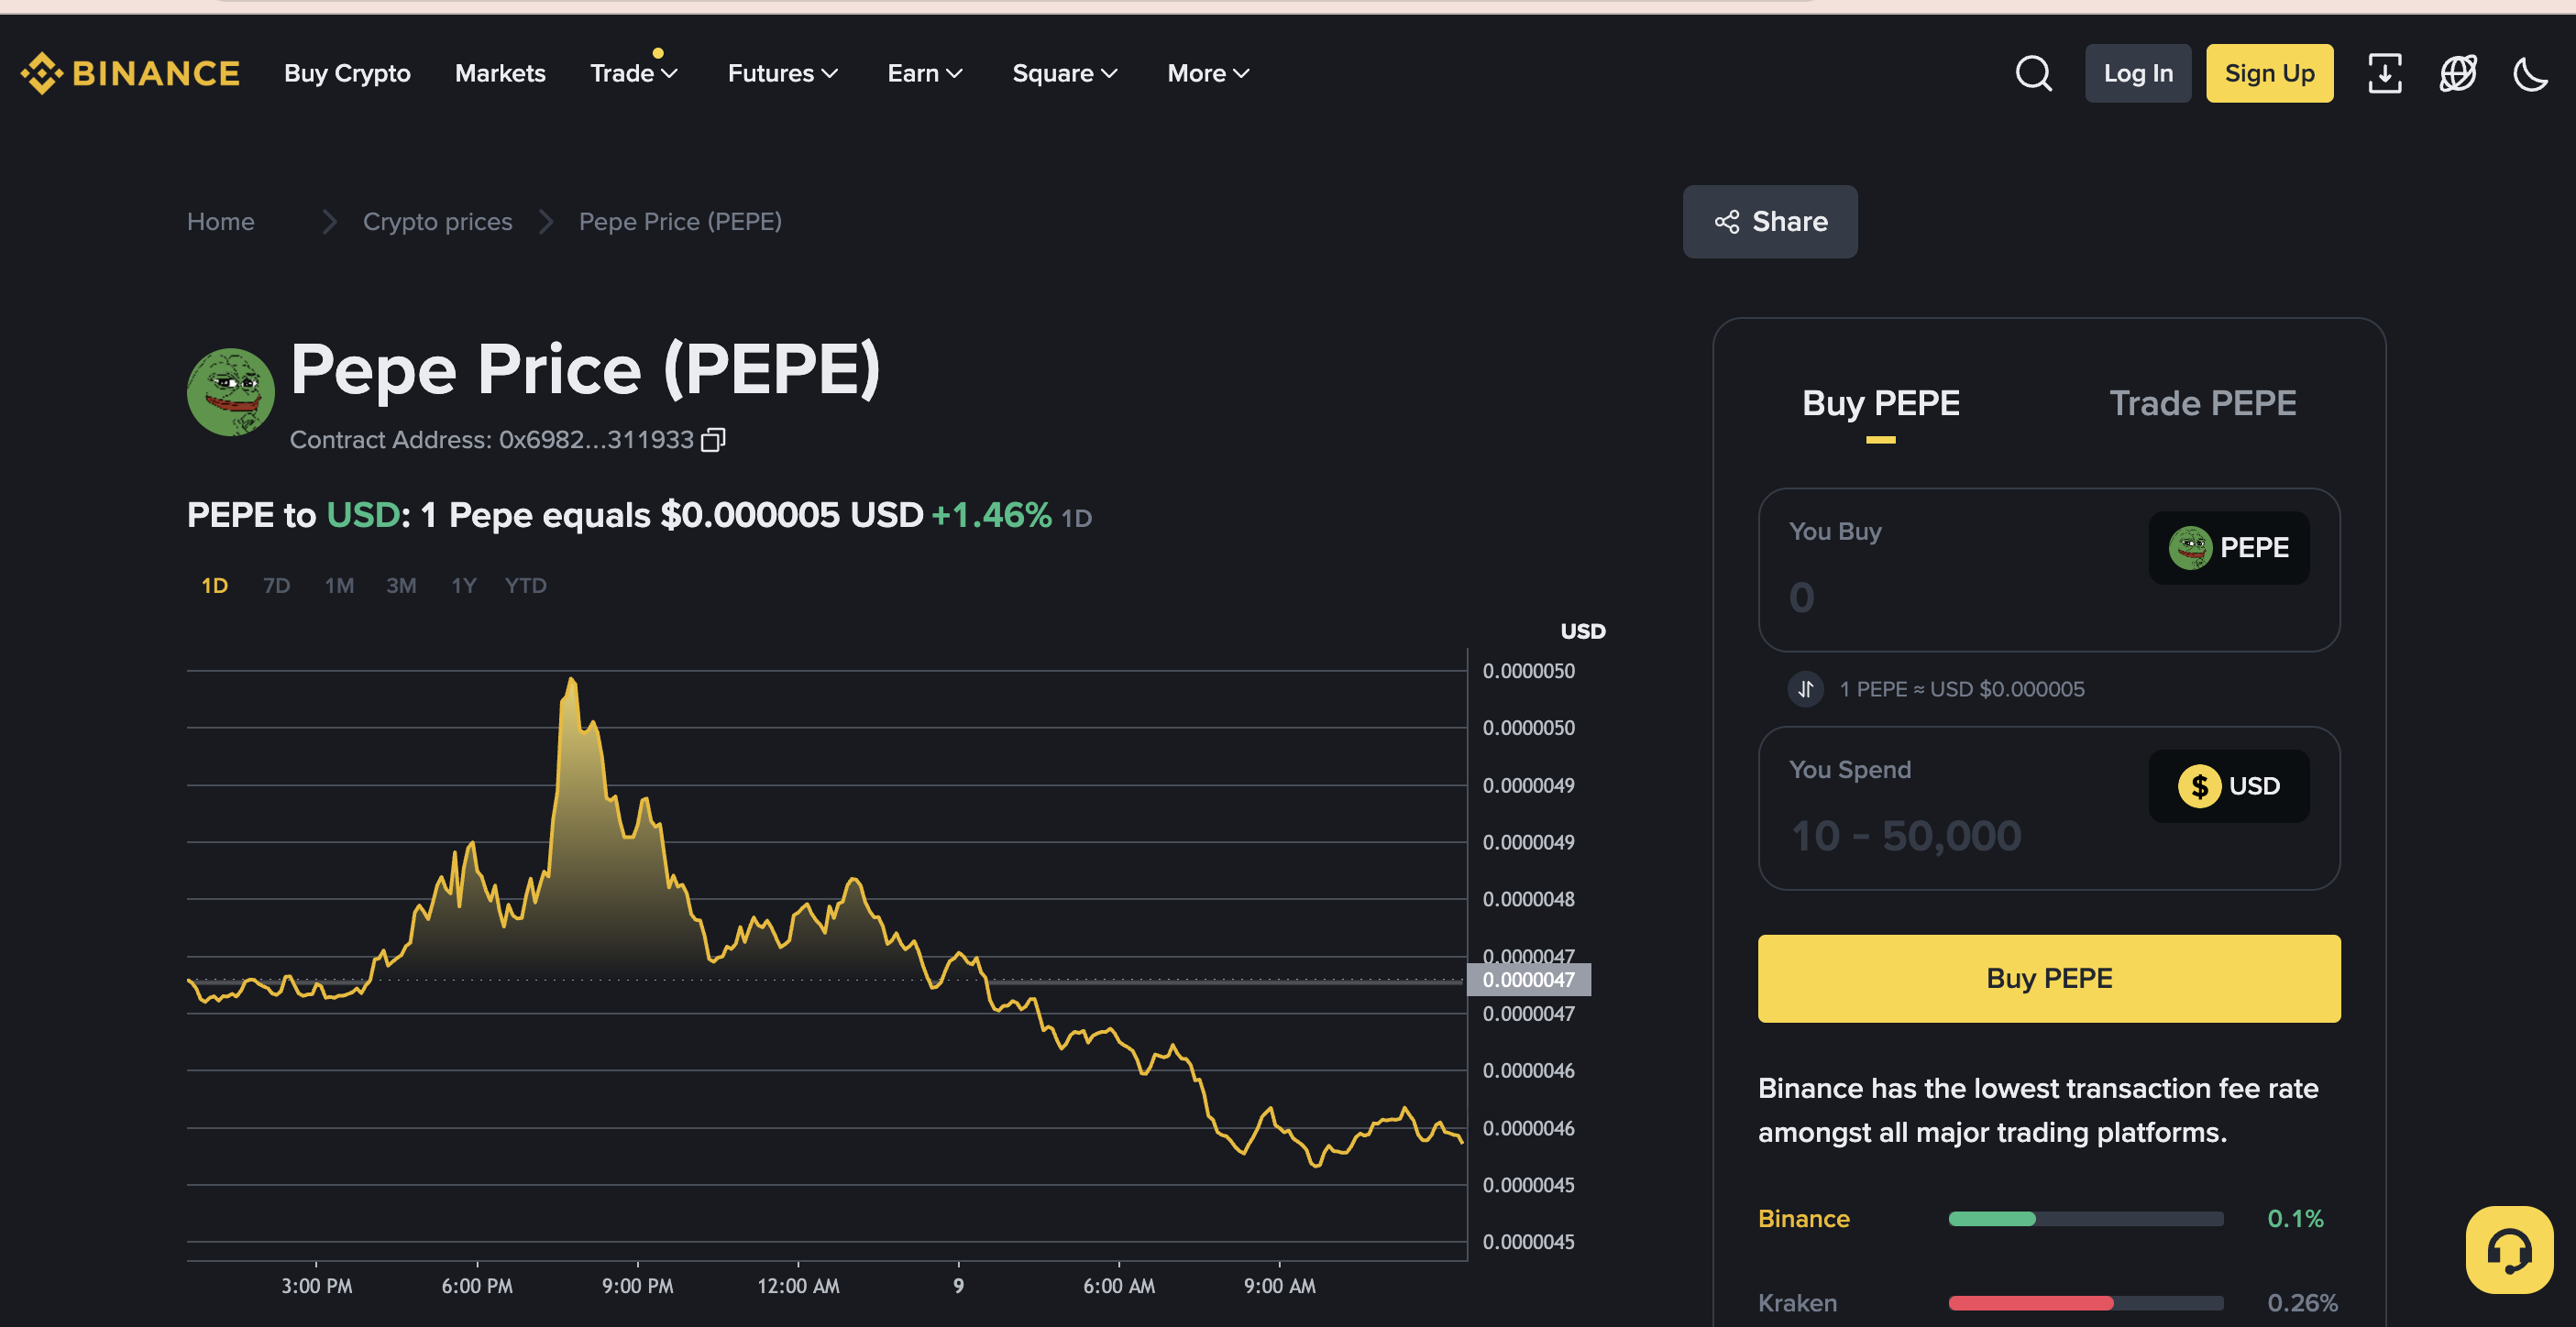
Task: Copy the contract address icon
Action: point(713,440)
